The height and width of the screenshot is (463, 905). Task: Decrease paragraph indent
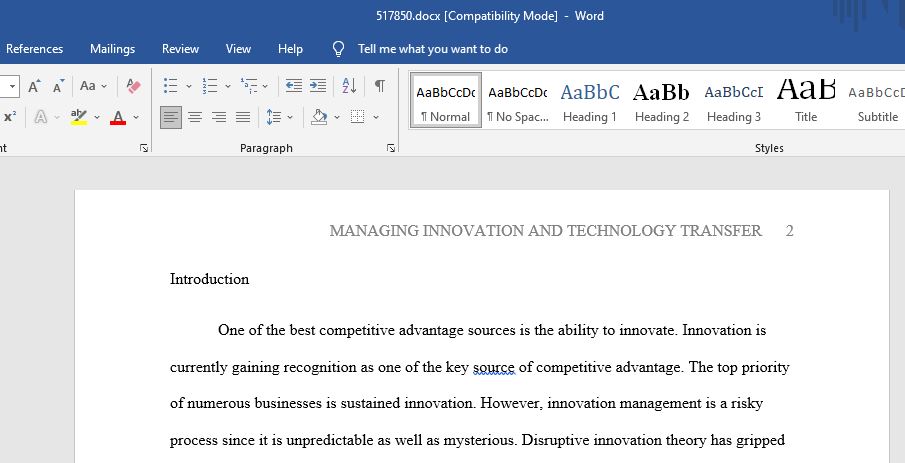294,86
